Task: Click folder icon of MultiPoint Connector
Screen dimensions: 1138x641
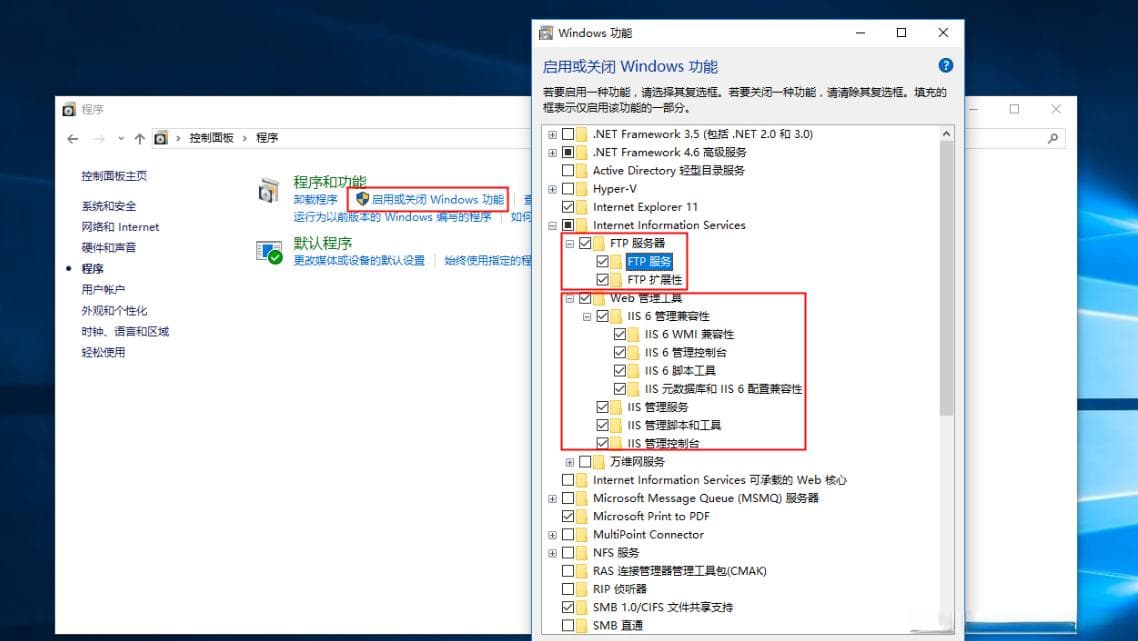Action: tap(582, 534)
